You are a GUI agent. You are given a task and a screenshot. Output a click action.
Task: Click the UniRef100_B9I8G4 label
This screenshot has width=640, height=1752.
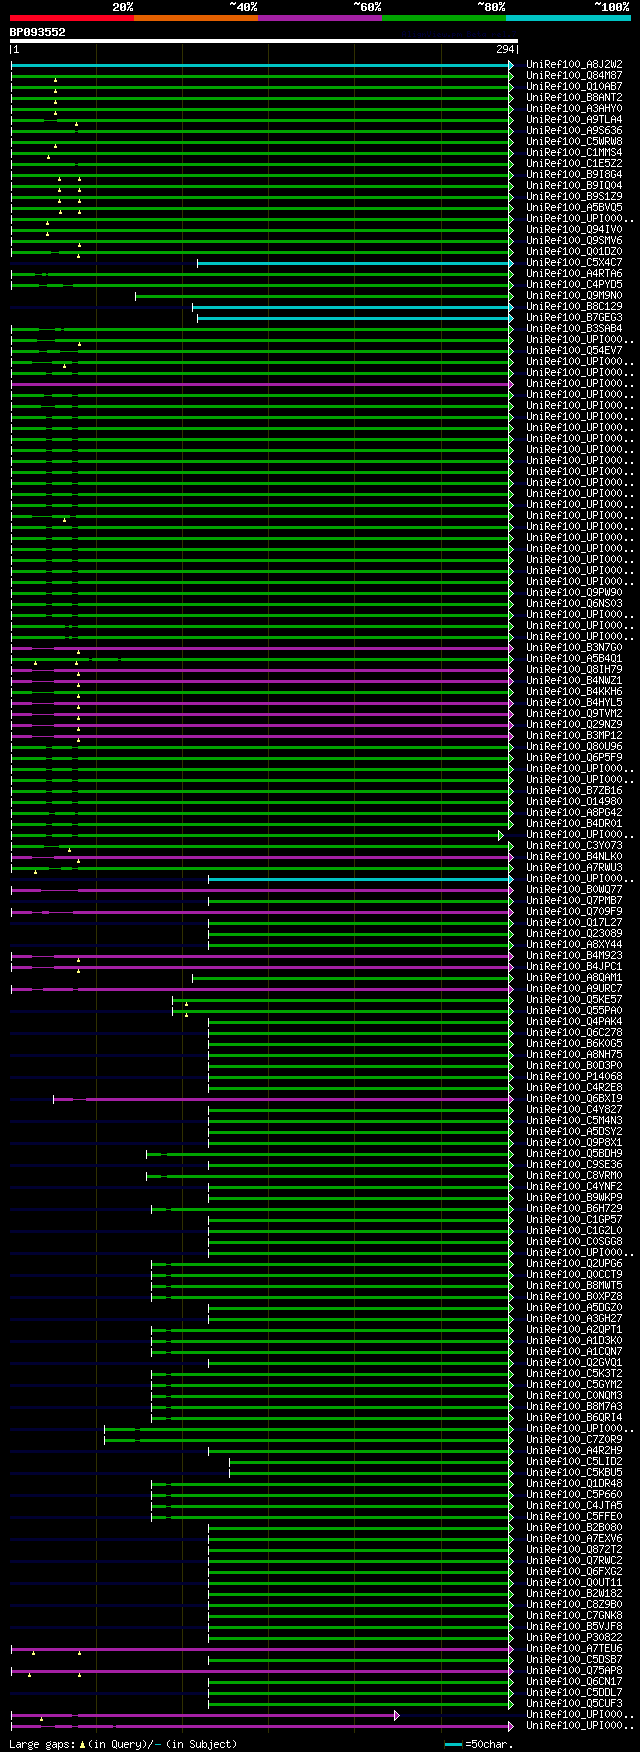point(573,175)
